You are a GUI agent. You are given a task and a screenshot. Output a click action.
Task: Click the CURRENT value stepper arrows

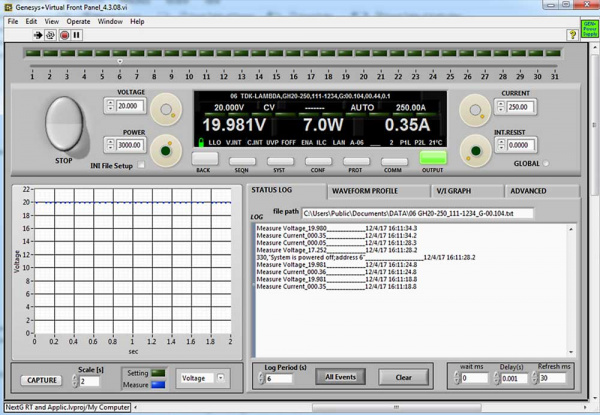(x=501, y=107)
